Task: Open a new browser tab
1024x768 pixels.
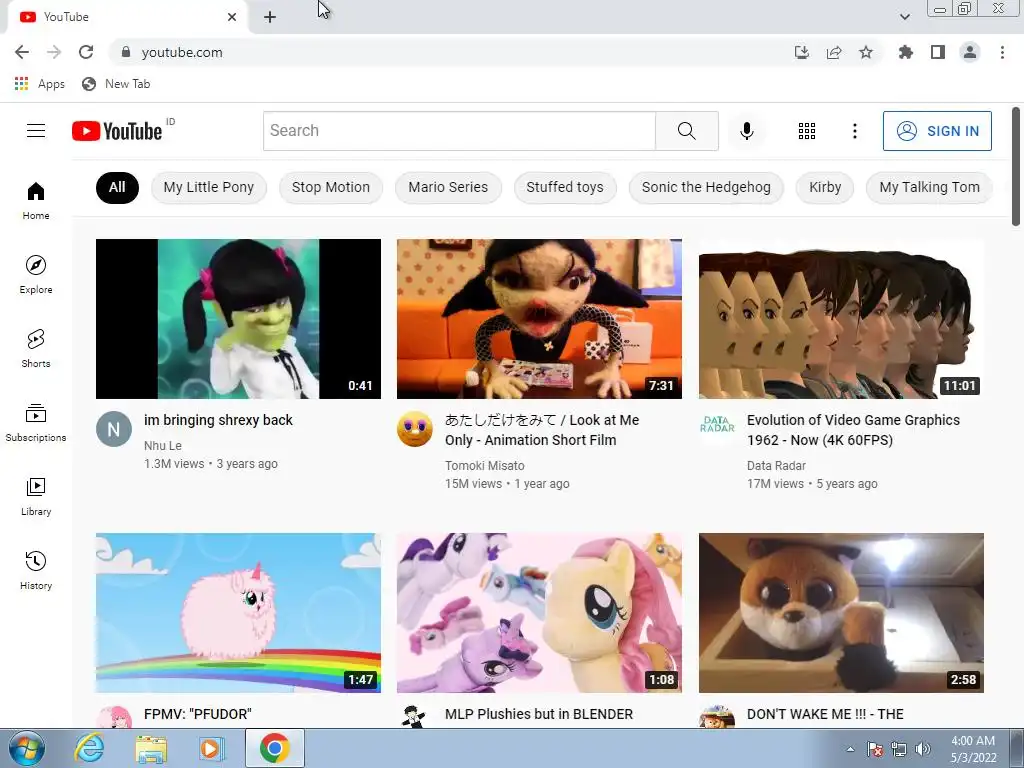Action: click(270, 17)
